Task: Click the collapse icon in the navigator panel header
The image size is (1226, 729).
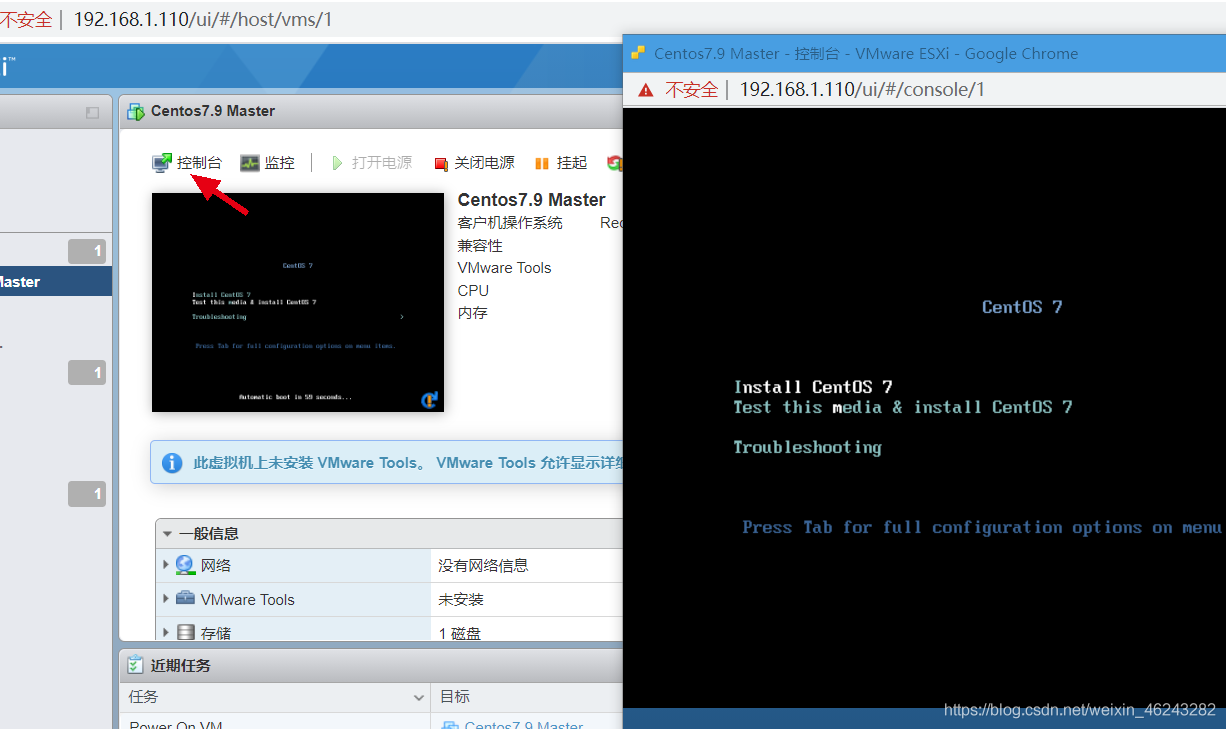Action: (92, 113)
